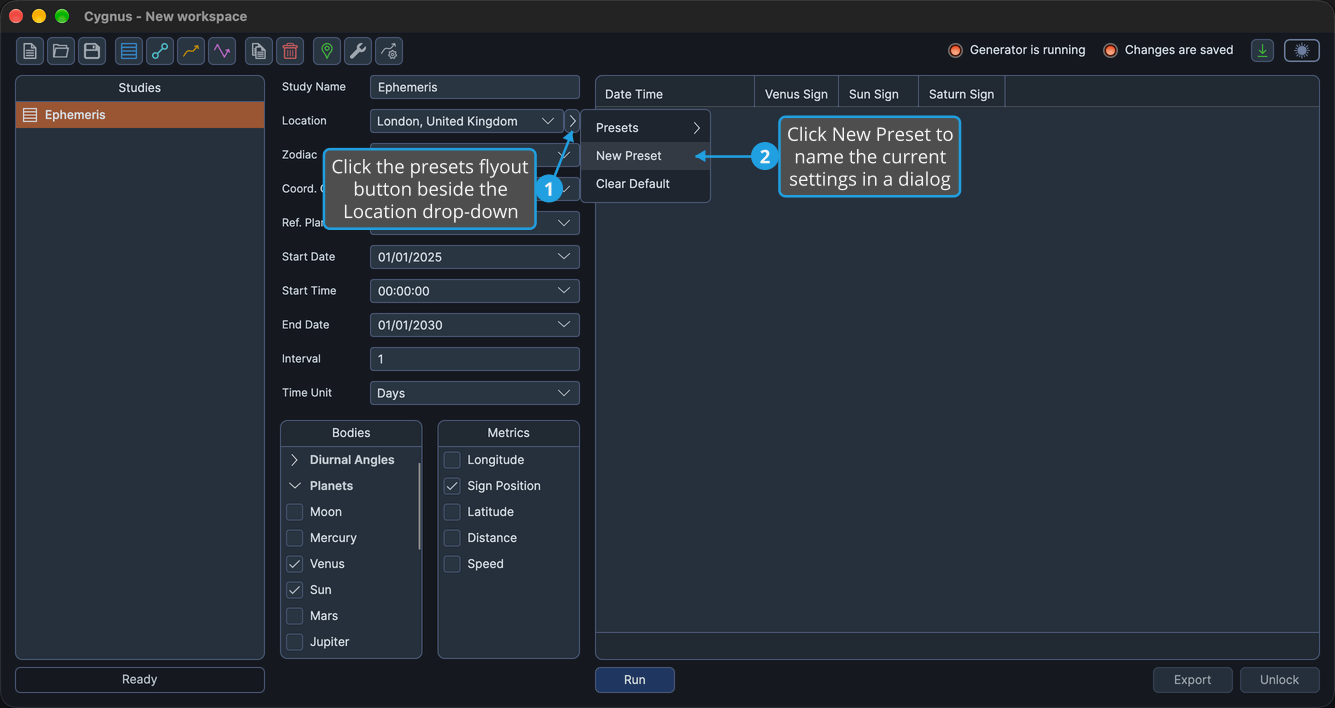Tick the Jupiter checkbox
1335x708 pixels.
295,642
